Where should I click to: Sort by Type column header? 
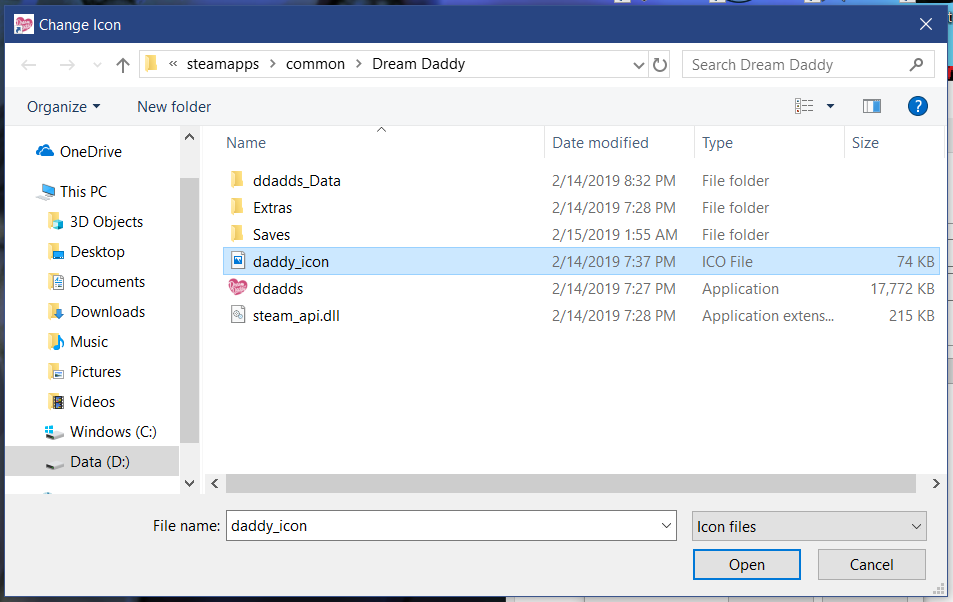[x=717, y=143]
